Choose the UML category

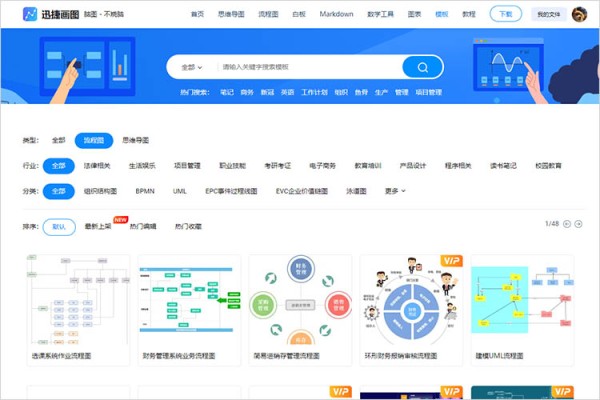(179, 191)
